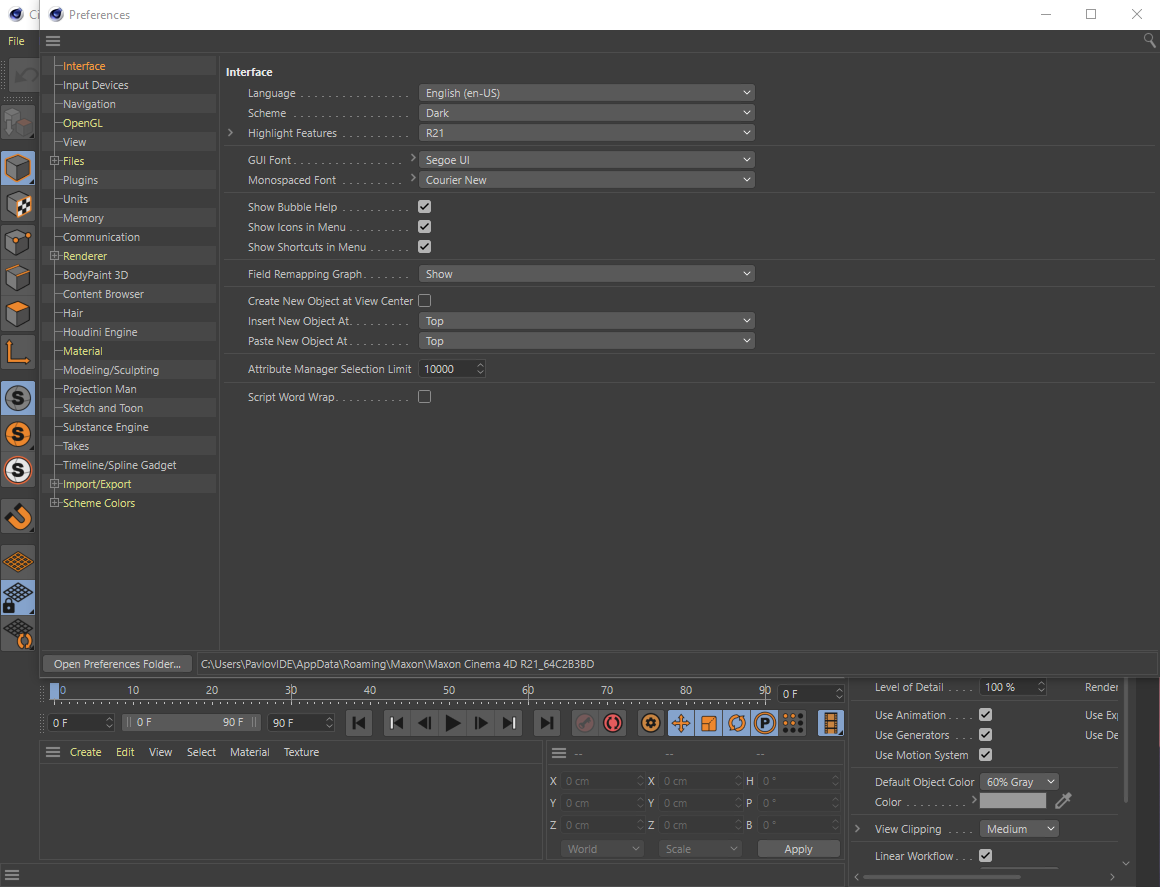The width and height of the screenshot is (1160, 887).
Task: Step to previous frame
Action: [x=425, y=723]
